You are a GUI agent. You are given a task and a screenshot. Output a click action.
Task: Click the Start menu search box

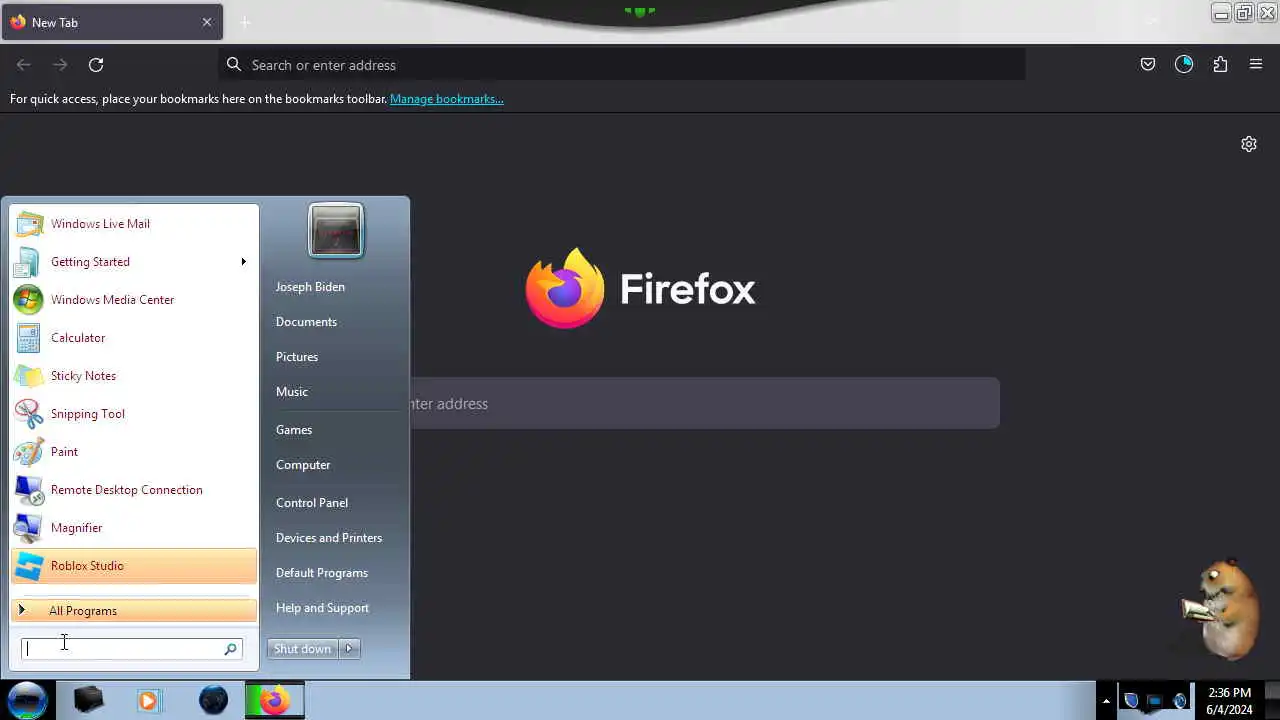point(132,649)
